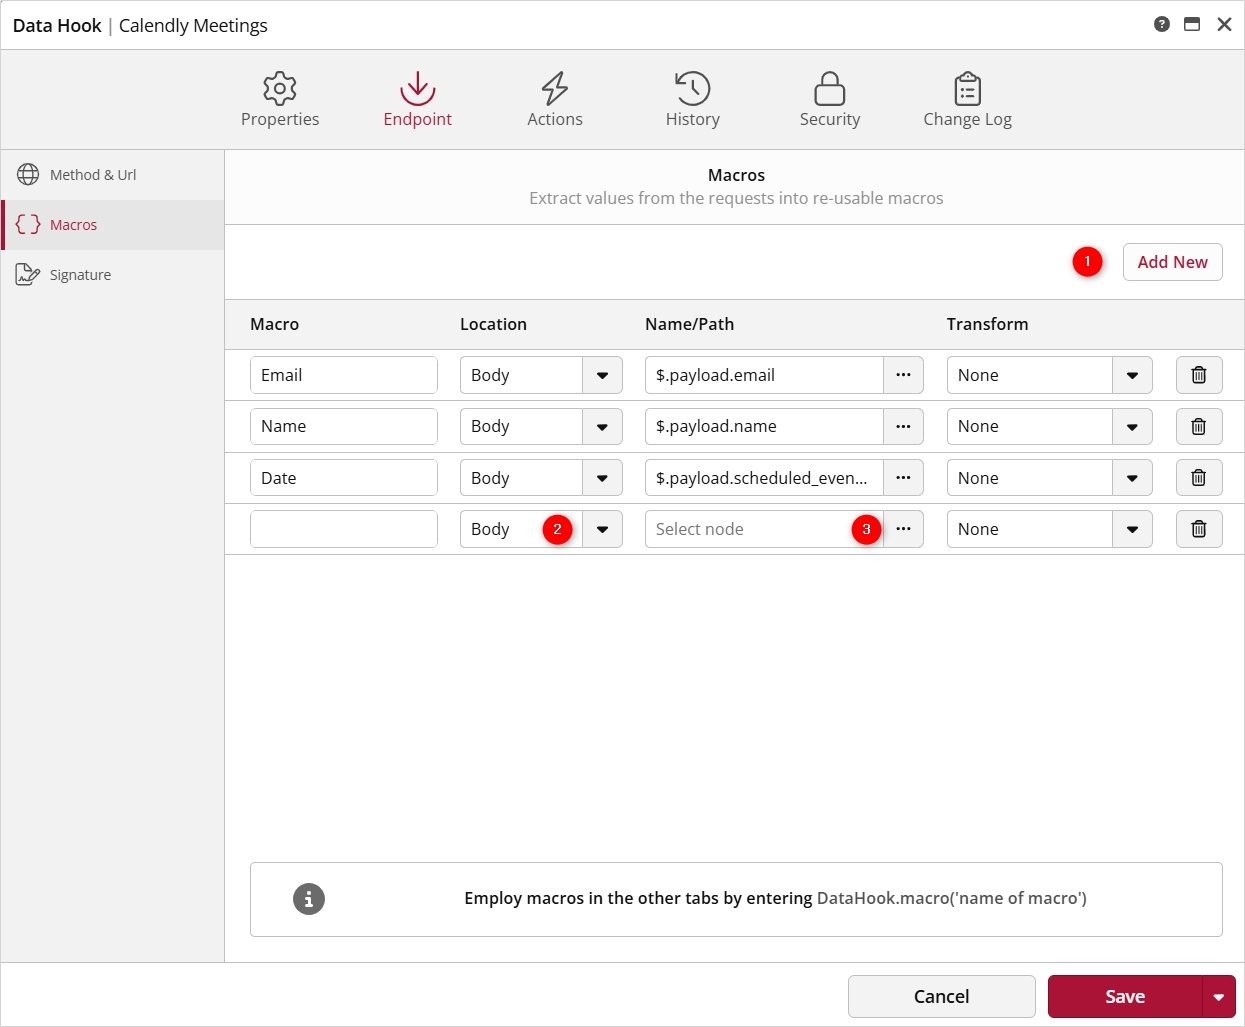Delete the Name macro row
This screenshot has width=1245, height=1027.
(1199, 427)
